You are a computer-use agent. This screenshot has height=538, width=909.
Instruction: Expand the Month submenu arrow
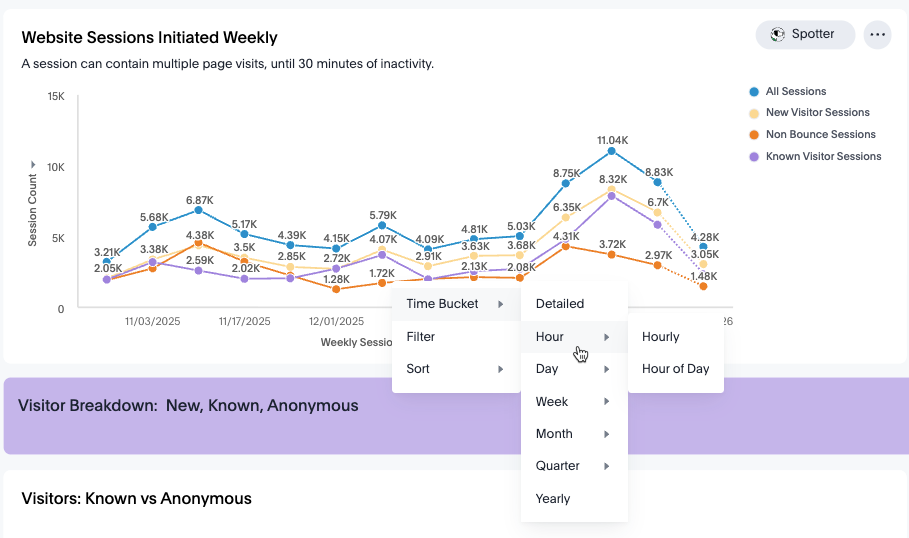606,434
